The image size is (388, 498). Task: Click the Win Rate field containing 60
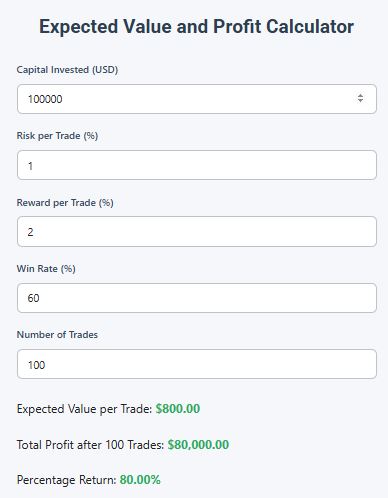(197, 298)
